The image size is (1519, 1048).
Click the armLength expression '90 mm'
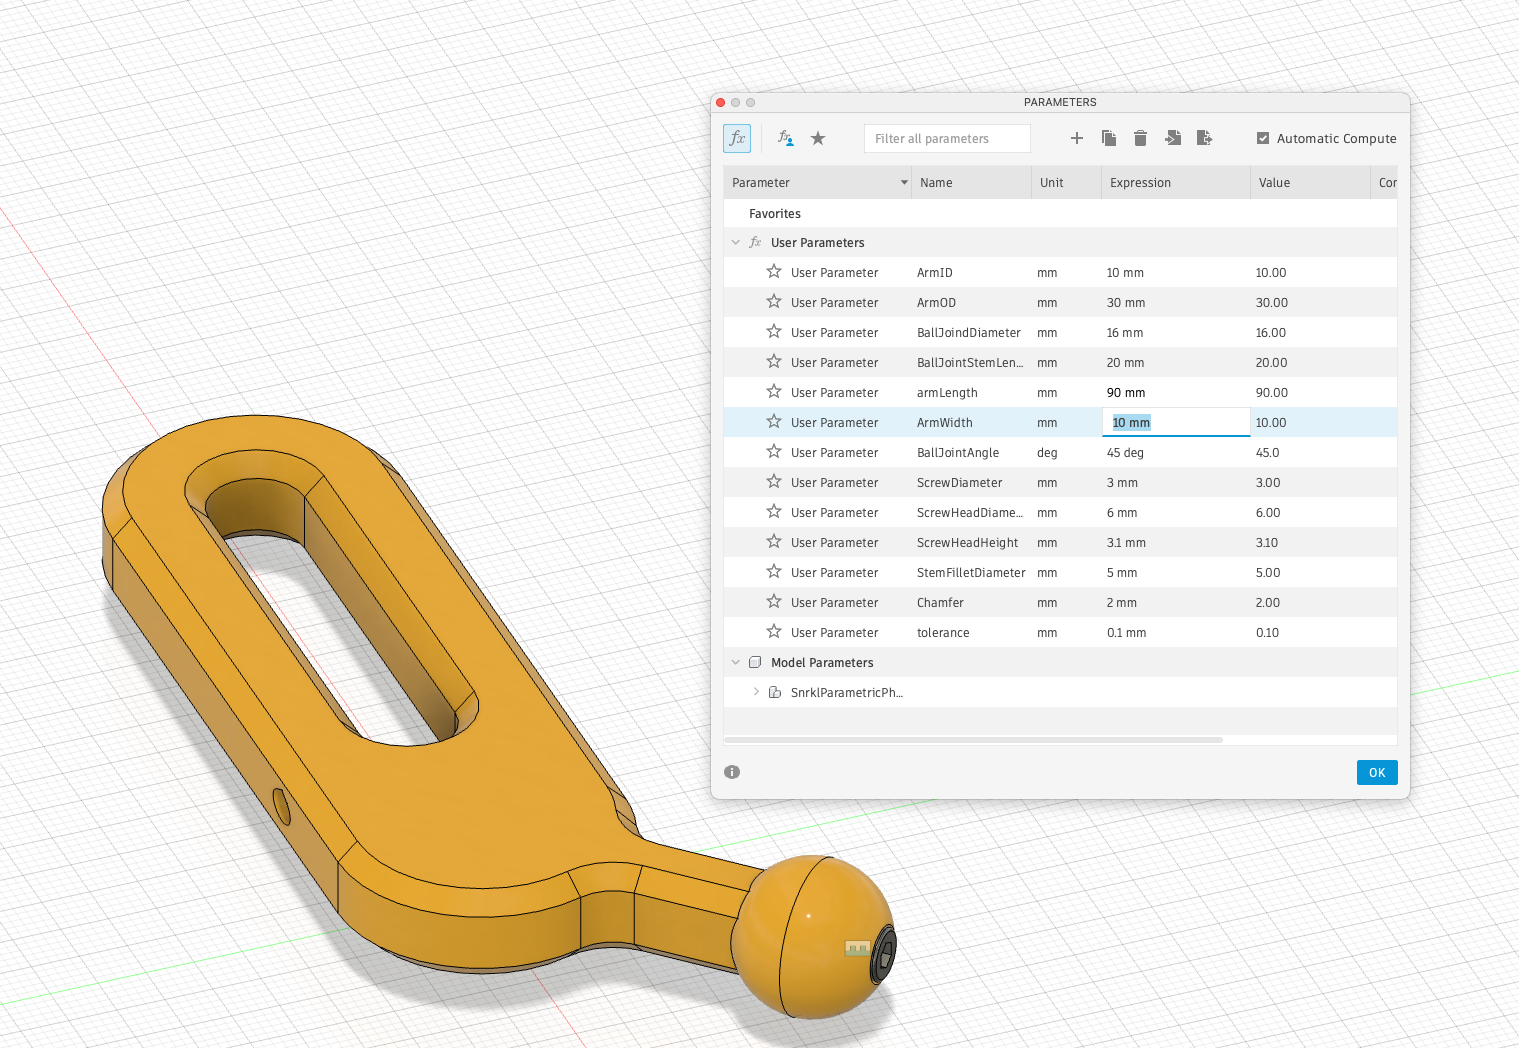(x=1126, y=393)
